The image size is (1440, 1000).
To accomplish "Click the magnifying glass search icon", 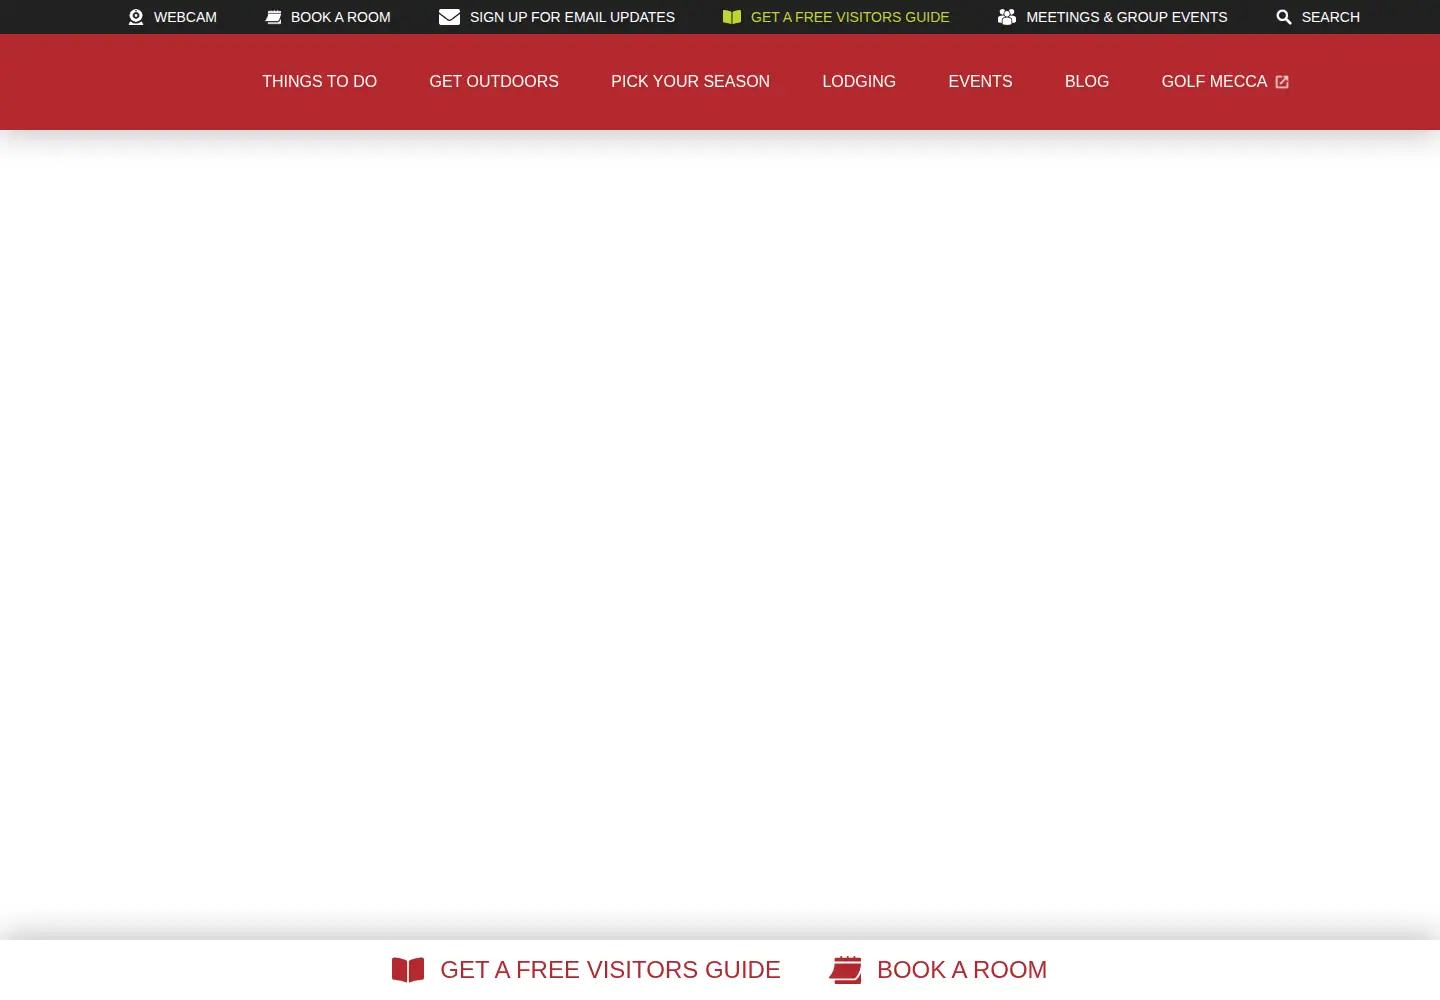I will [1284, 17].
